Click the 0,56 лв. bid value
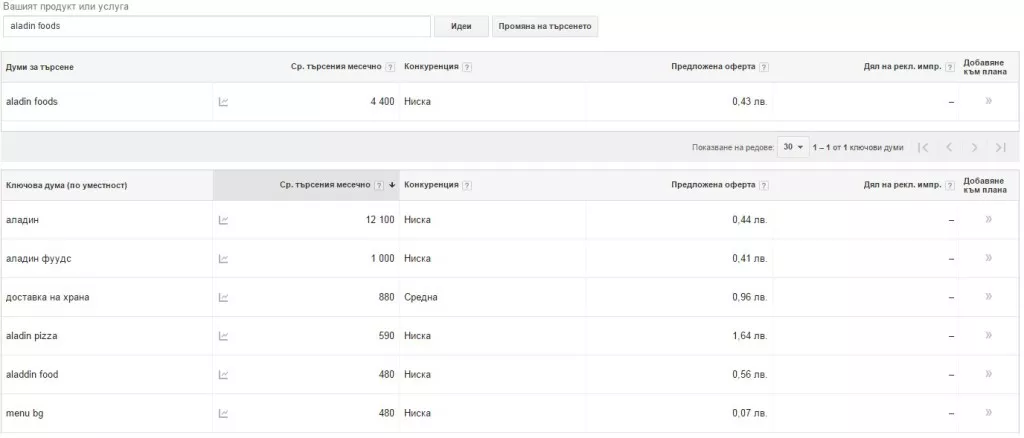The height and width of the screenshot is (438, 1024). point(750,375)
